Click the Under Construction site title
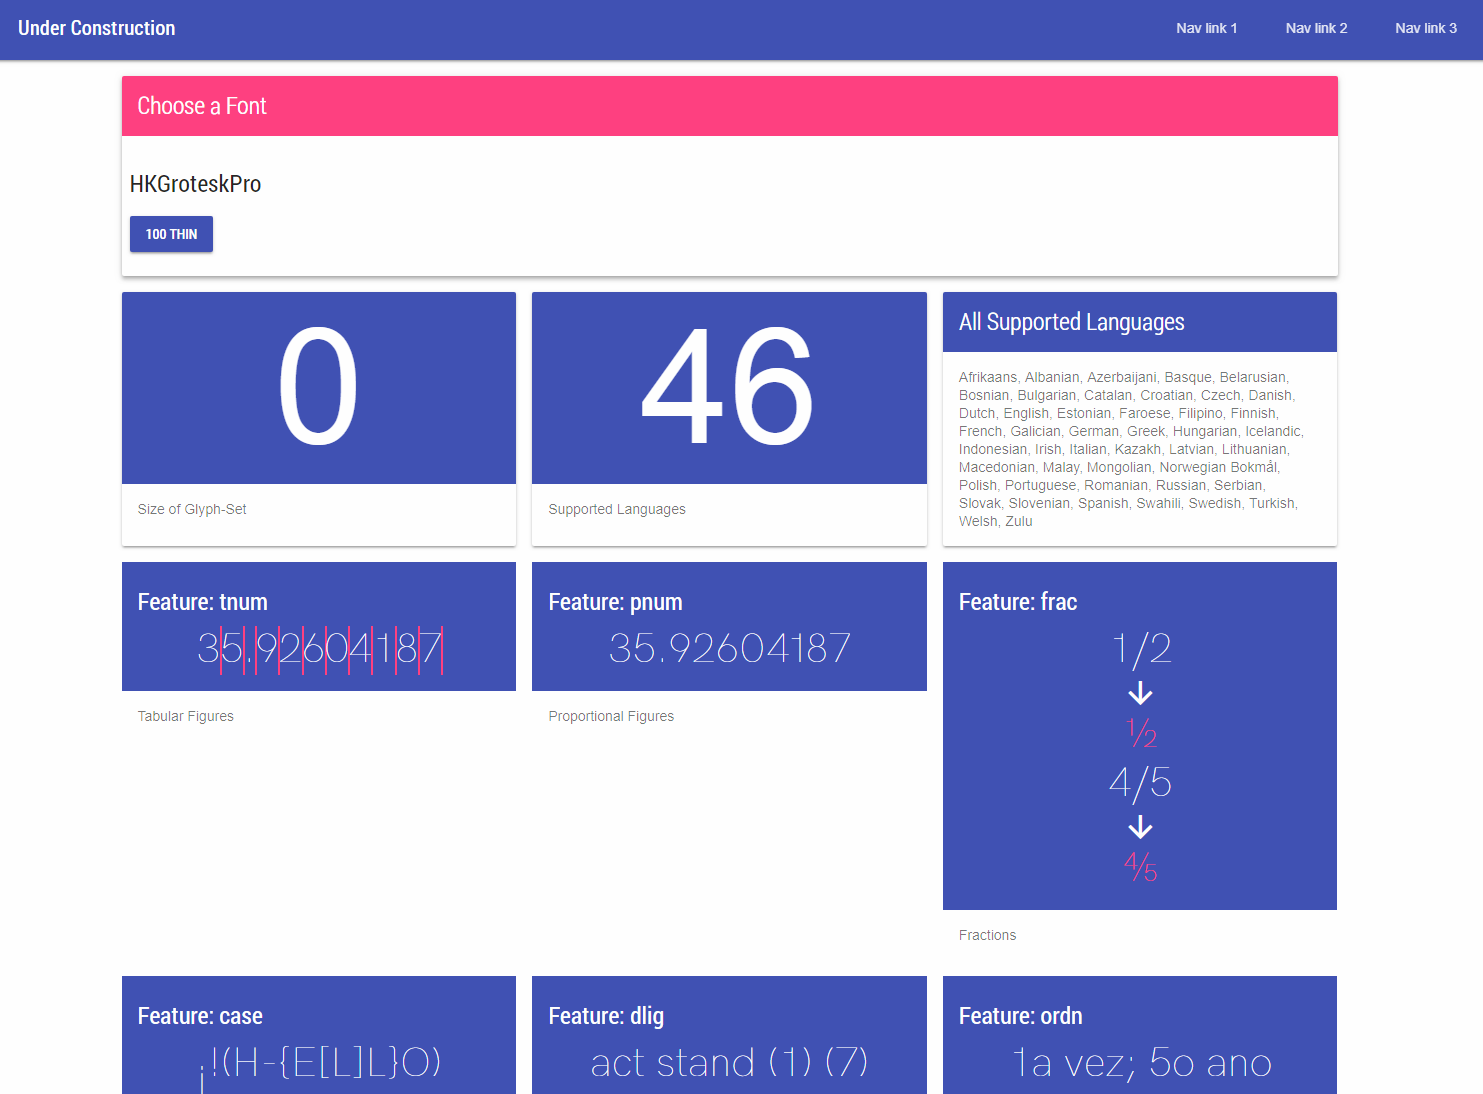The width and height of the screenshot is (1483, 1094). pos(96,28)
